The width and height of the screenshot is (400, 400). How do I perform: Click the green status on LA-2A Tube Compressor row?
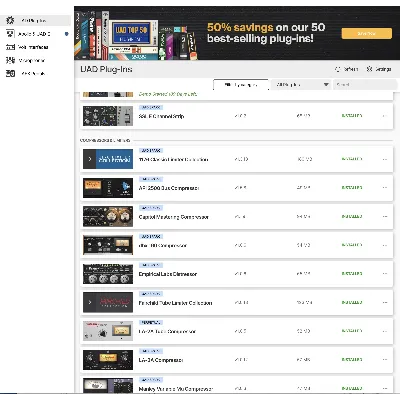click(x=352, y=331)
